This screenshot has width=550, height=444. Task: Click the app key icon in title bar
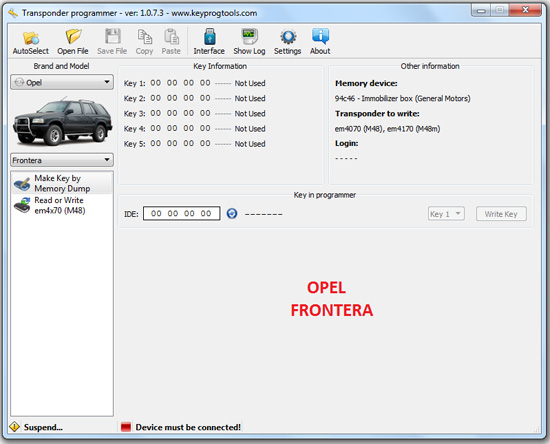pos(13,13)
